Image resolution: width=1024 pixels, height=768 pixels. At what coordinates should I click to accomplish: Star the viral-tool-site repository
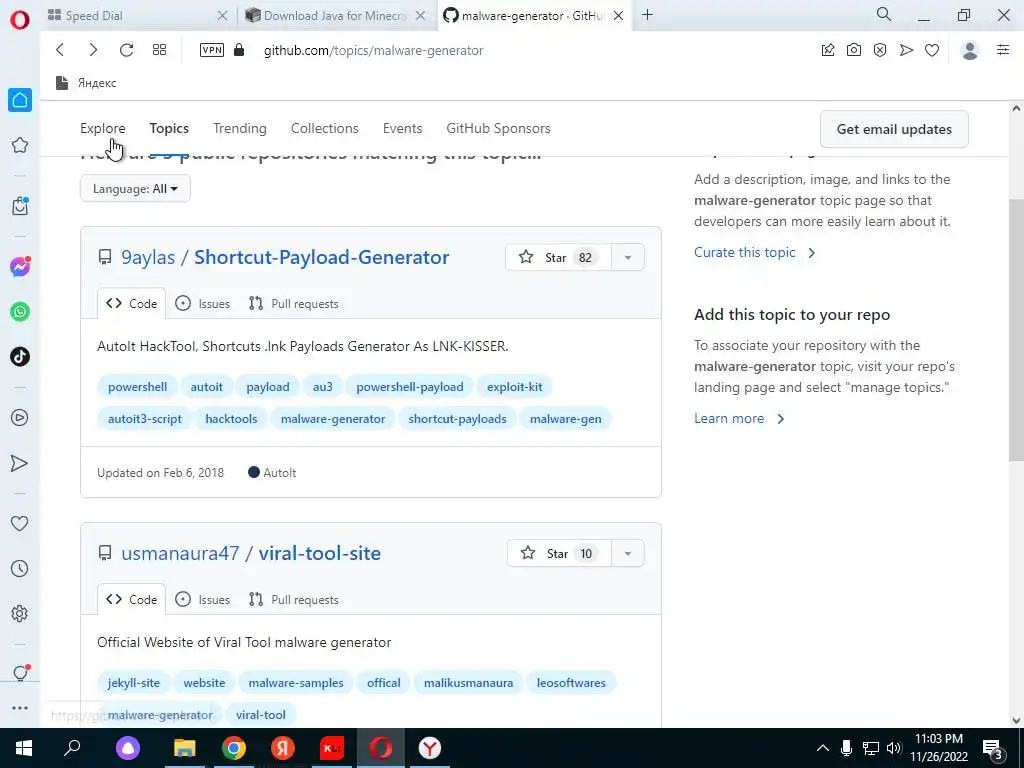[x=559, y=554]
